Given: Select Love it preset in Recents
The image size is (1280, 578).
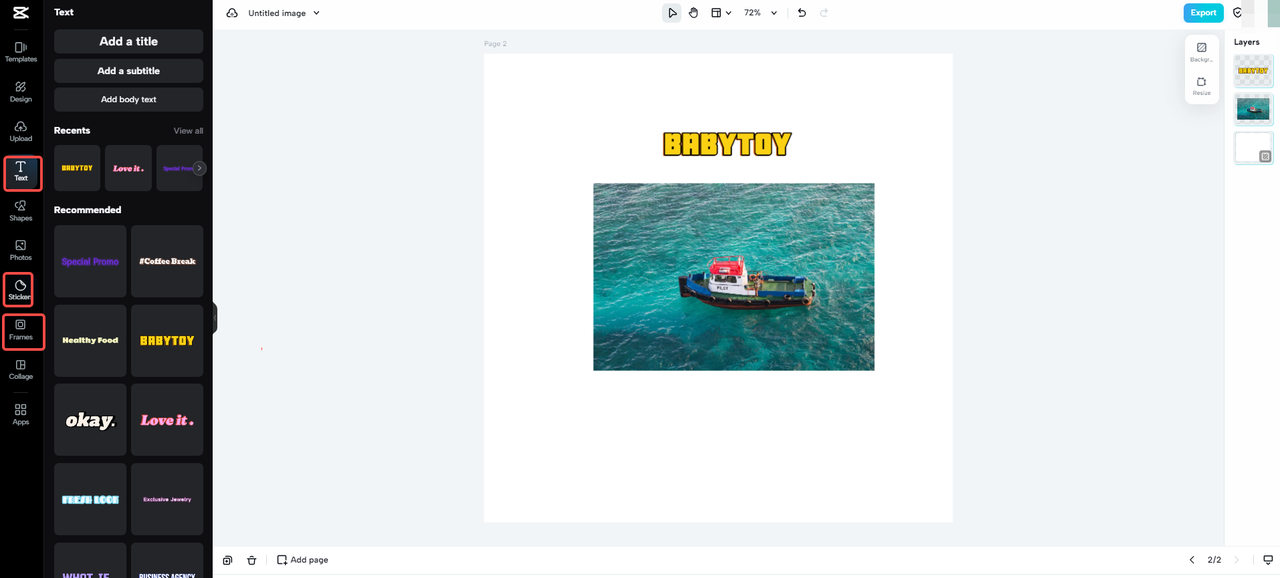Looking at the screenshot, I should pos(128,168).
